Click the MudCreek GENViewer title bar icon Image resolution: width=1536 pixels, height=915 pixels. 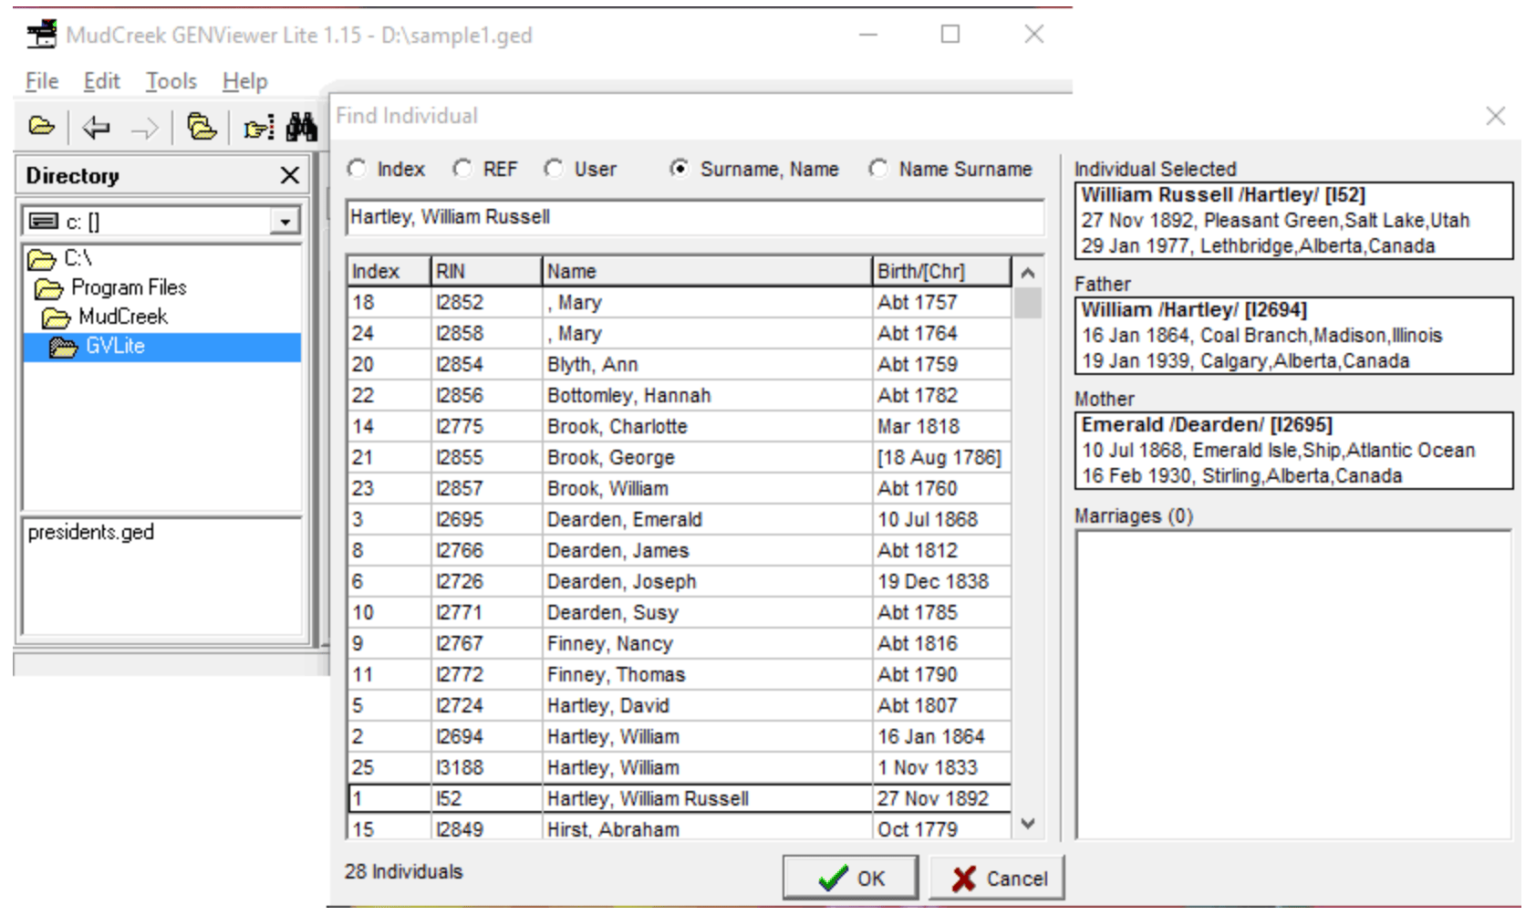point(40,34)
